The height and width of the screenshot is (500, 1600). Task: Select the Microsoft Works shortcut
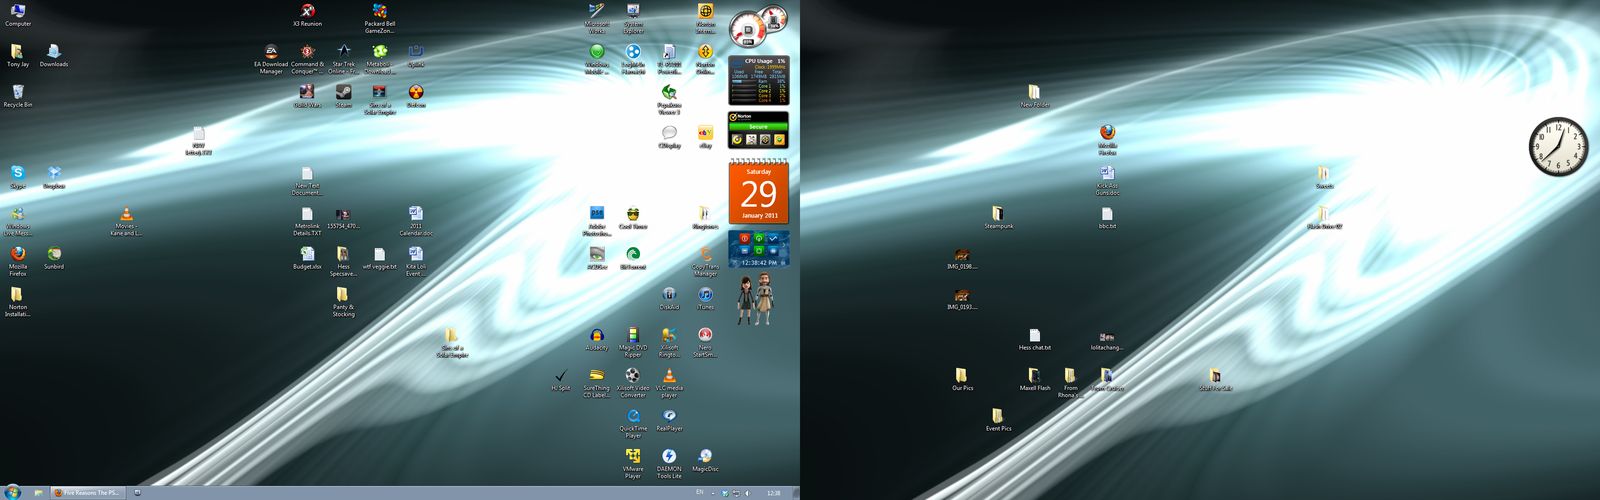[x=597, y=18]
